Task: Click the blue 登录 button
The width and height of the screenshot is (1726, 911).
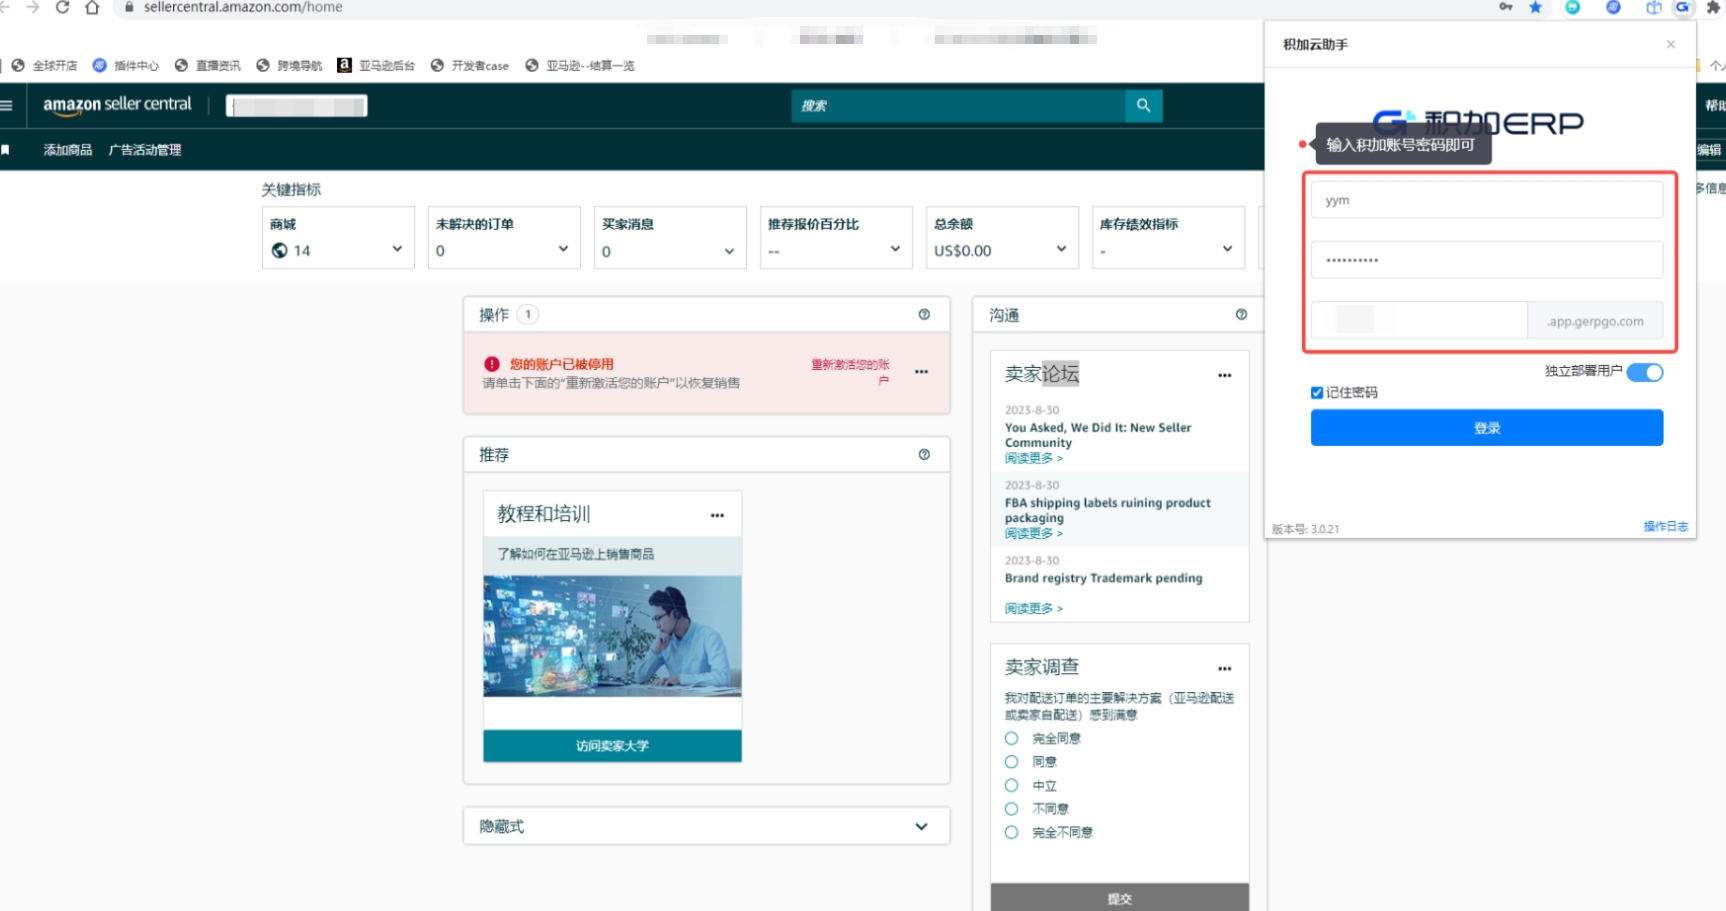Action: [x=1486, y=427]
